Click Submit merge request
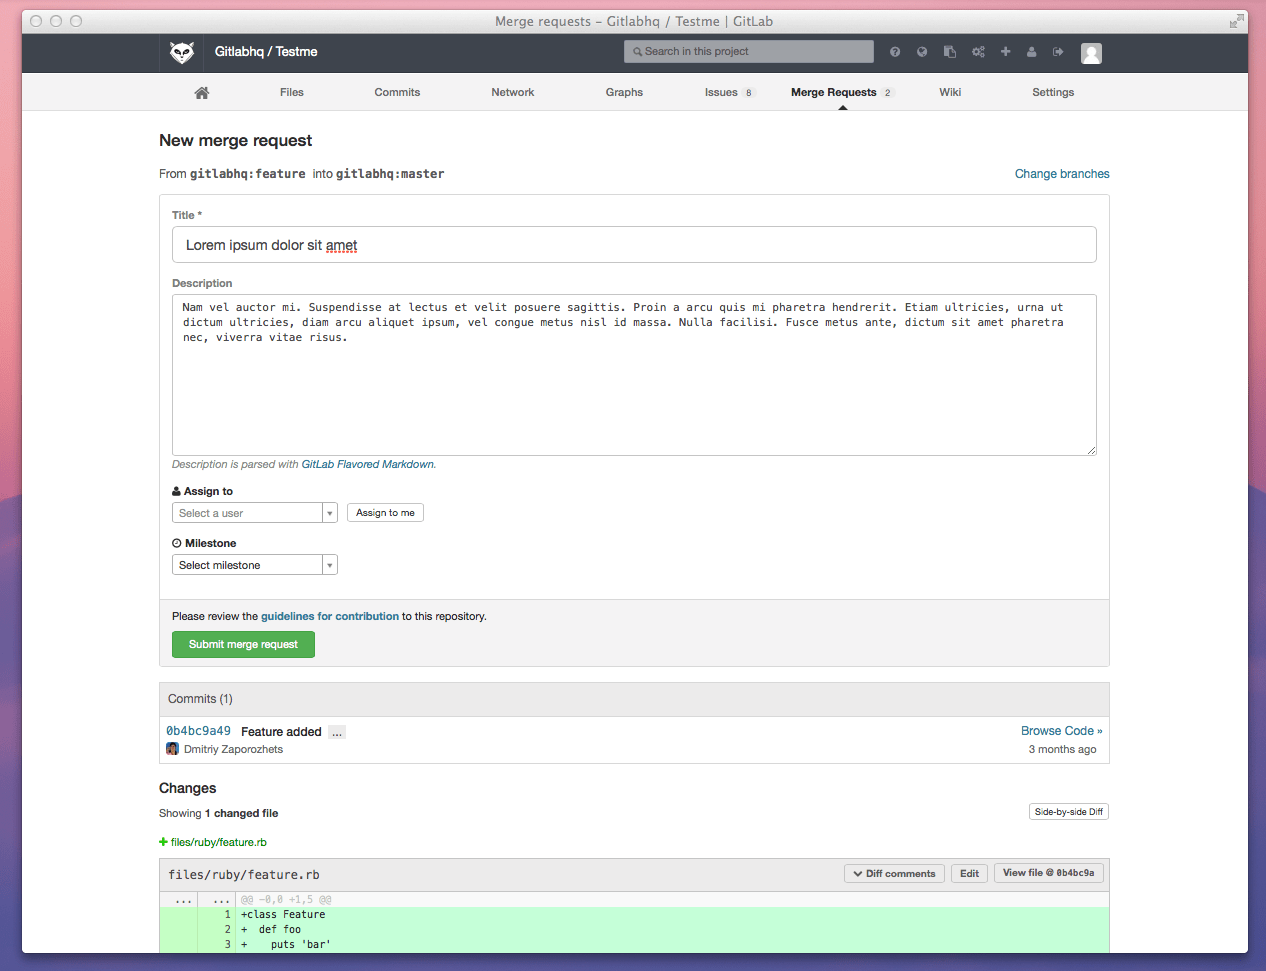This screenshot has width=1266, height=971. click(243, 644)
